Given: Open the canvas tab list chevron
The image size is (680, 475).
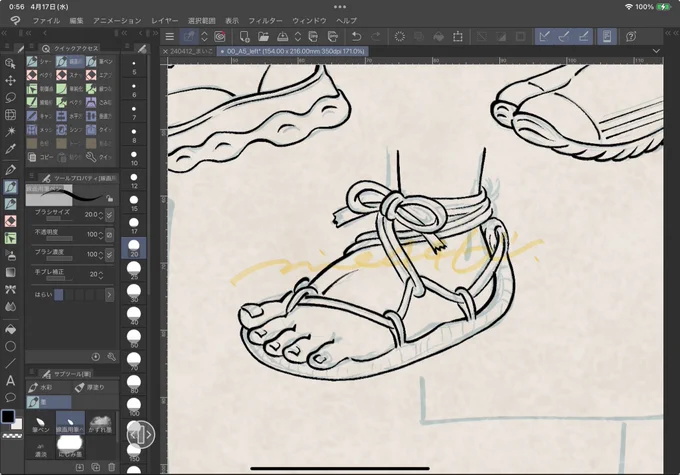Looking at the screenshot, I should tap(656, 51).
